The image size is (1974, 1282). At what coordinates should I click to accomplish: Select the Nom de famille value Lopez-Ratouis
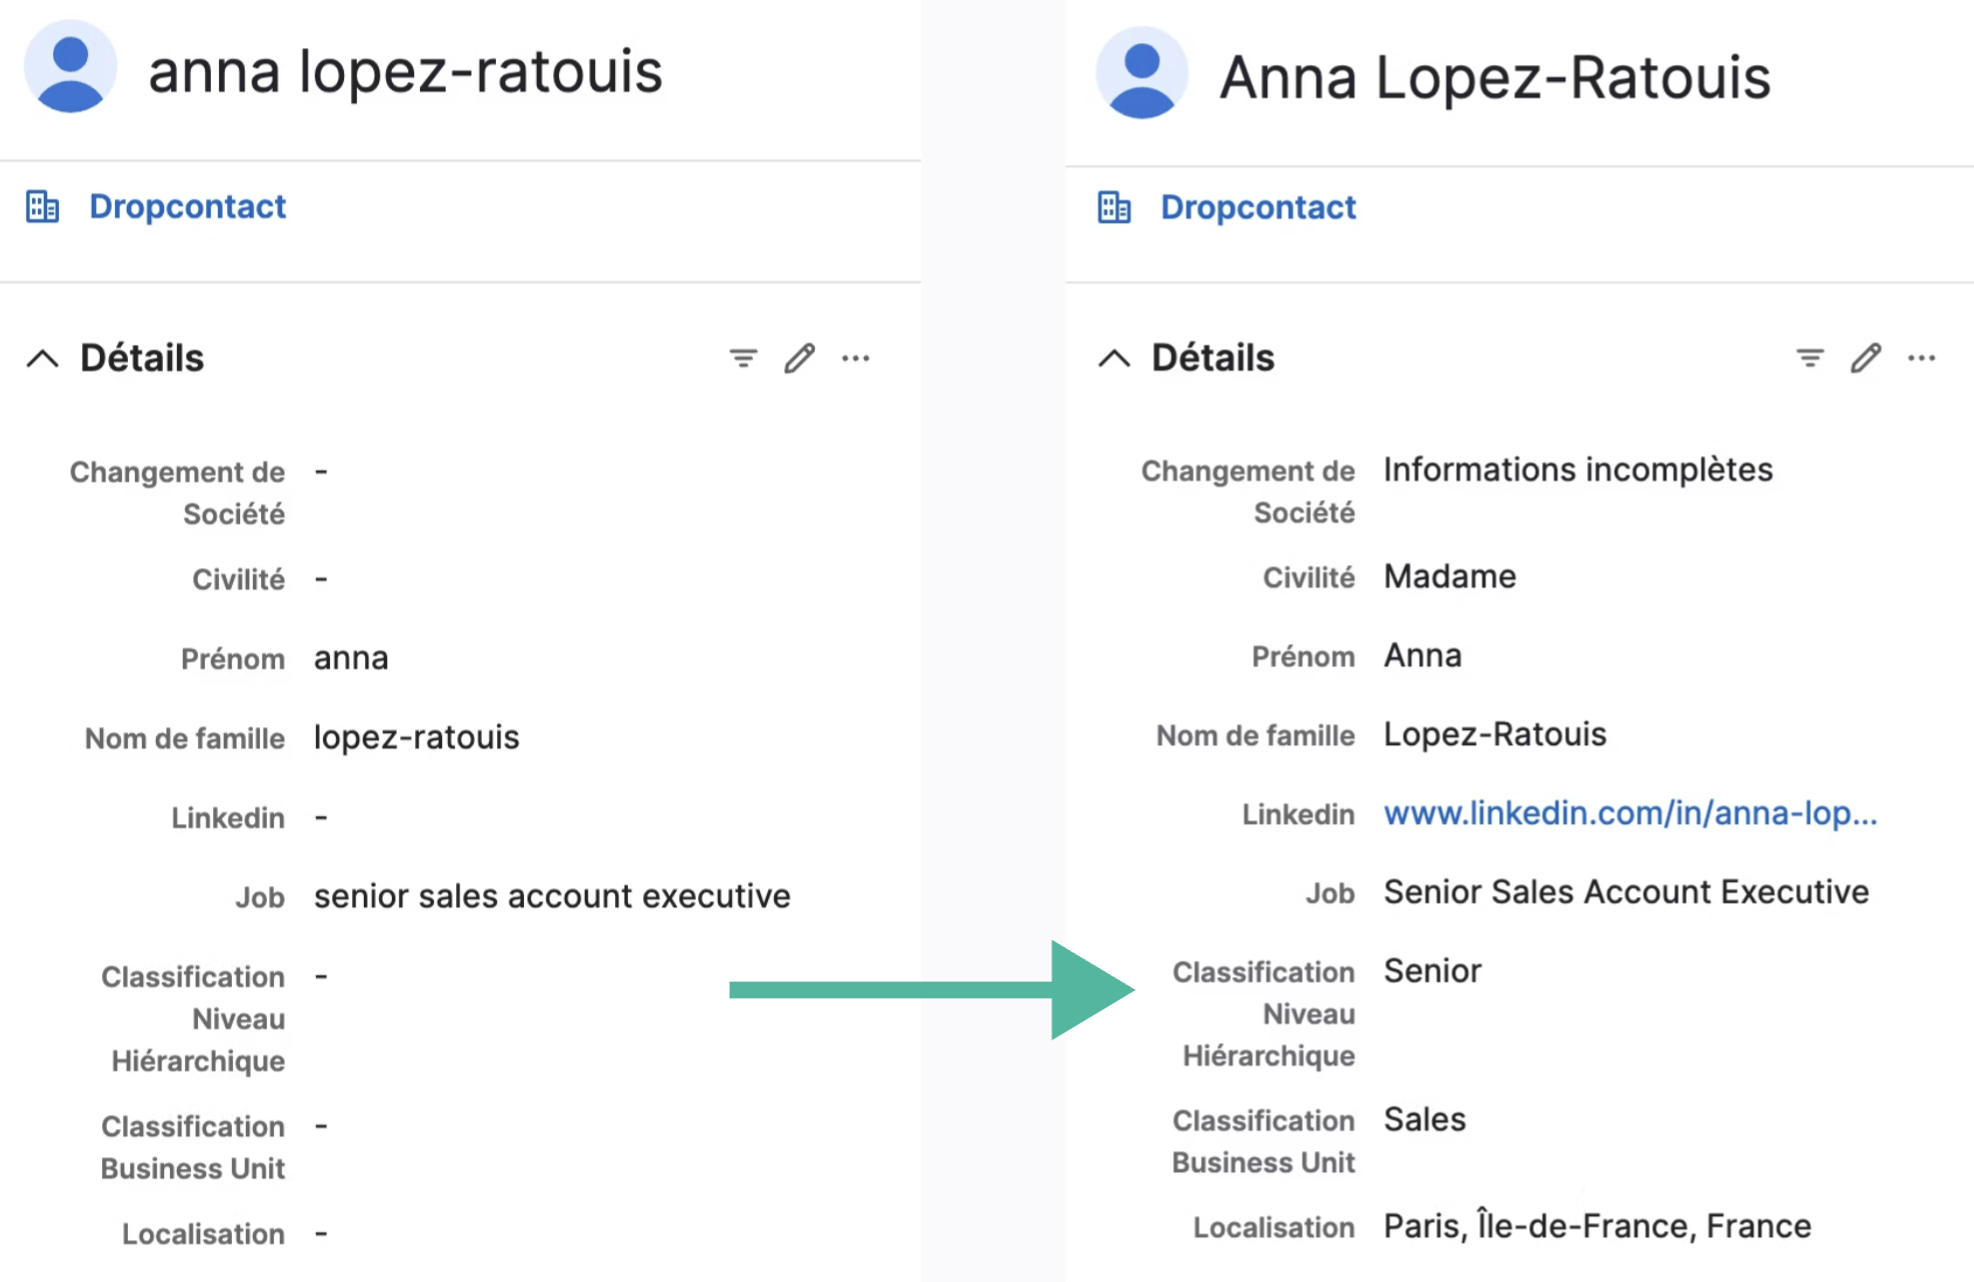pyautogui.click(x=1494, y=734)
